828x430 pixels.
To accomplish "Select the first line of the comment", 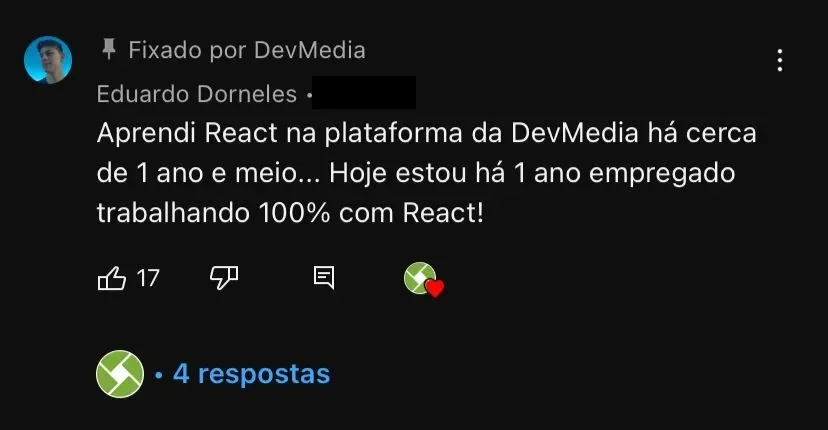I will (x=427, y=133).
